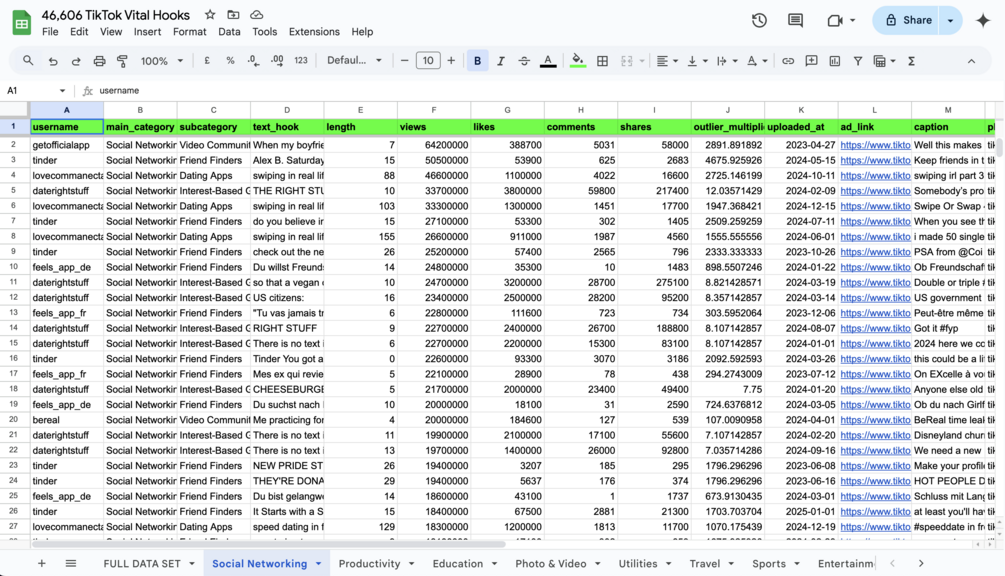Switch to the Photo & Video sheet

coord(551,564)
